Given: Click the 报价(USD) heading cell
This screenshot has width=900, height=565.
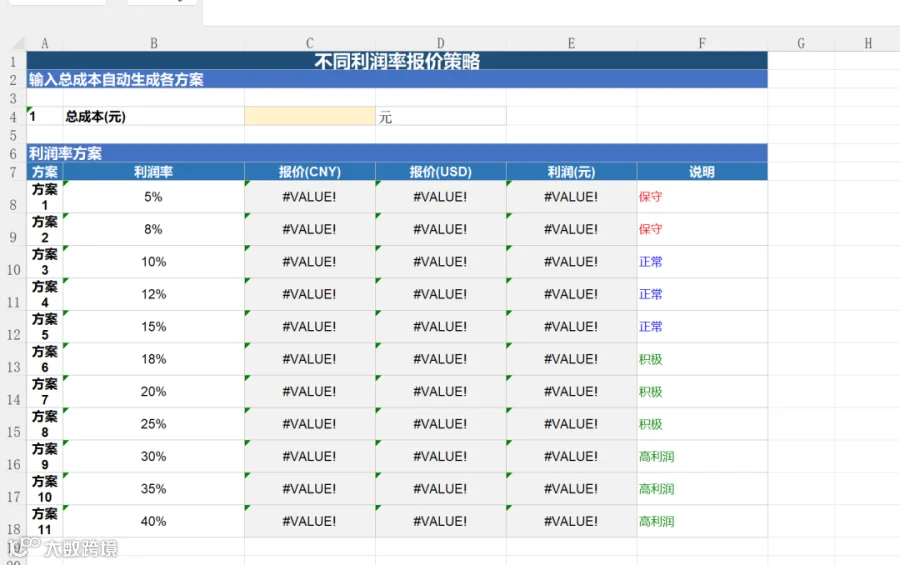Looking at the screenshot, I should coord(440,172).
